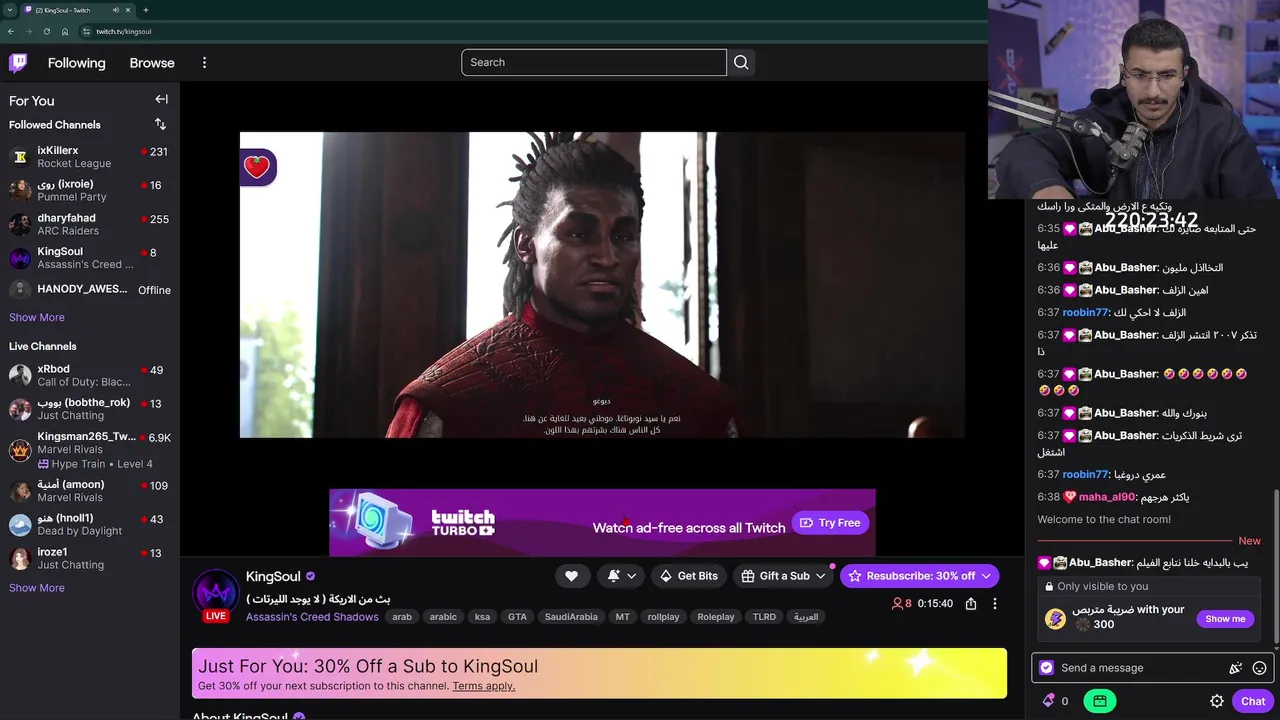This screenshot has height=720, width=1280.
Task: Click the Twitch logo home icon
Action: coord(18,63)
